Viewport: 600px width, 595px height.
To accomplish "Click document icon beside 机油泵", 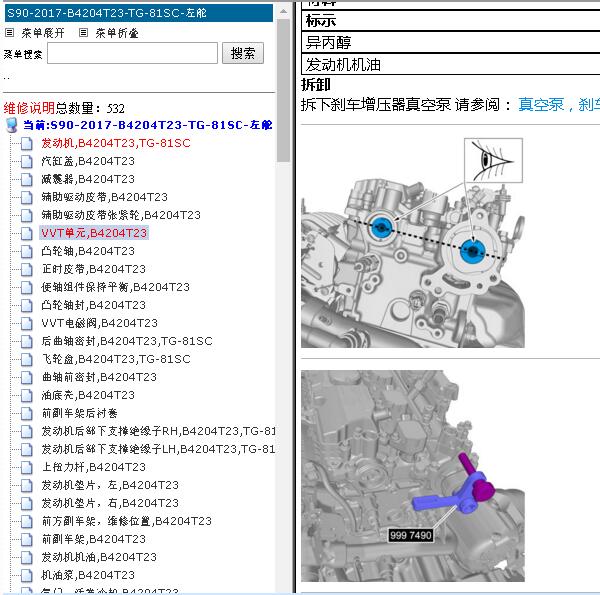I will pyautogui.click(x=26, y=575).
